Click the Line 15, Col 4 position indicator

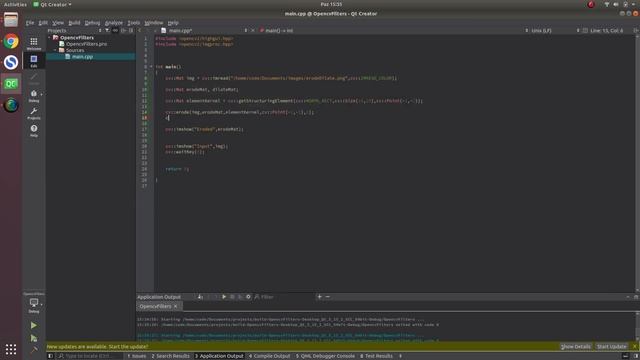(607, 31)
